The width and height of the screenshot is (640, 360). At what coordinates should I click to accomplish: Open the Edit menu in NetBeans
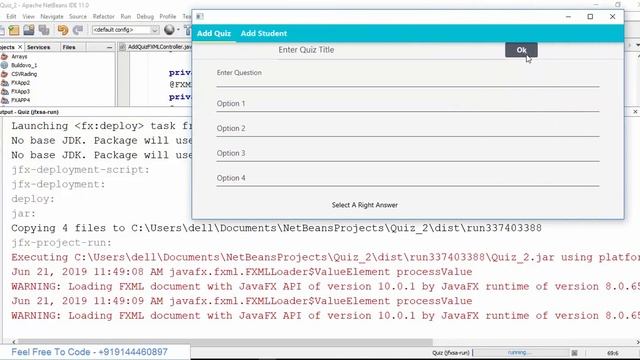point(11,16)
